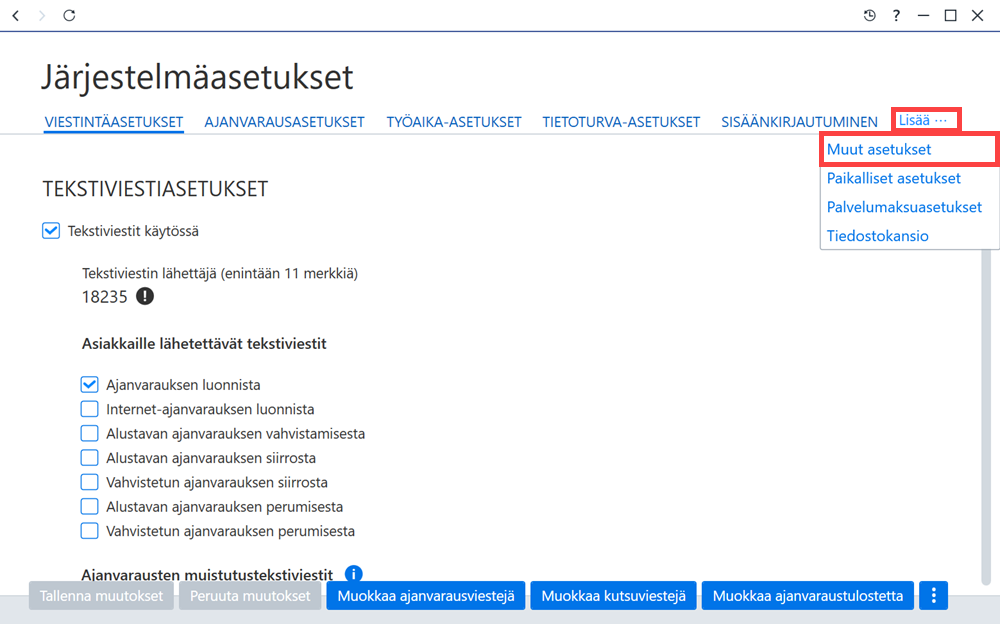Minimize the window

pyautogui.click(x=923, y=15)
